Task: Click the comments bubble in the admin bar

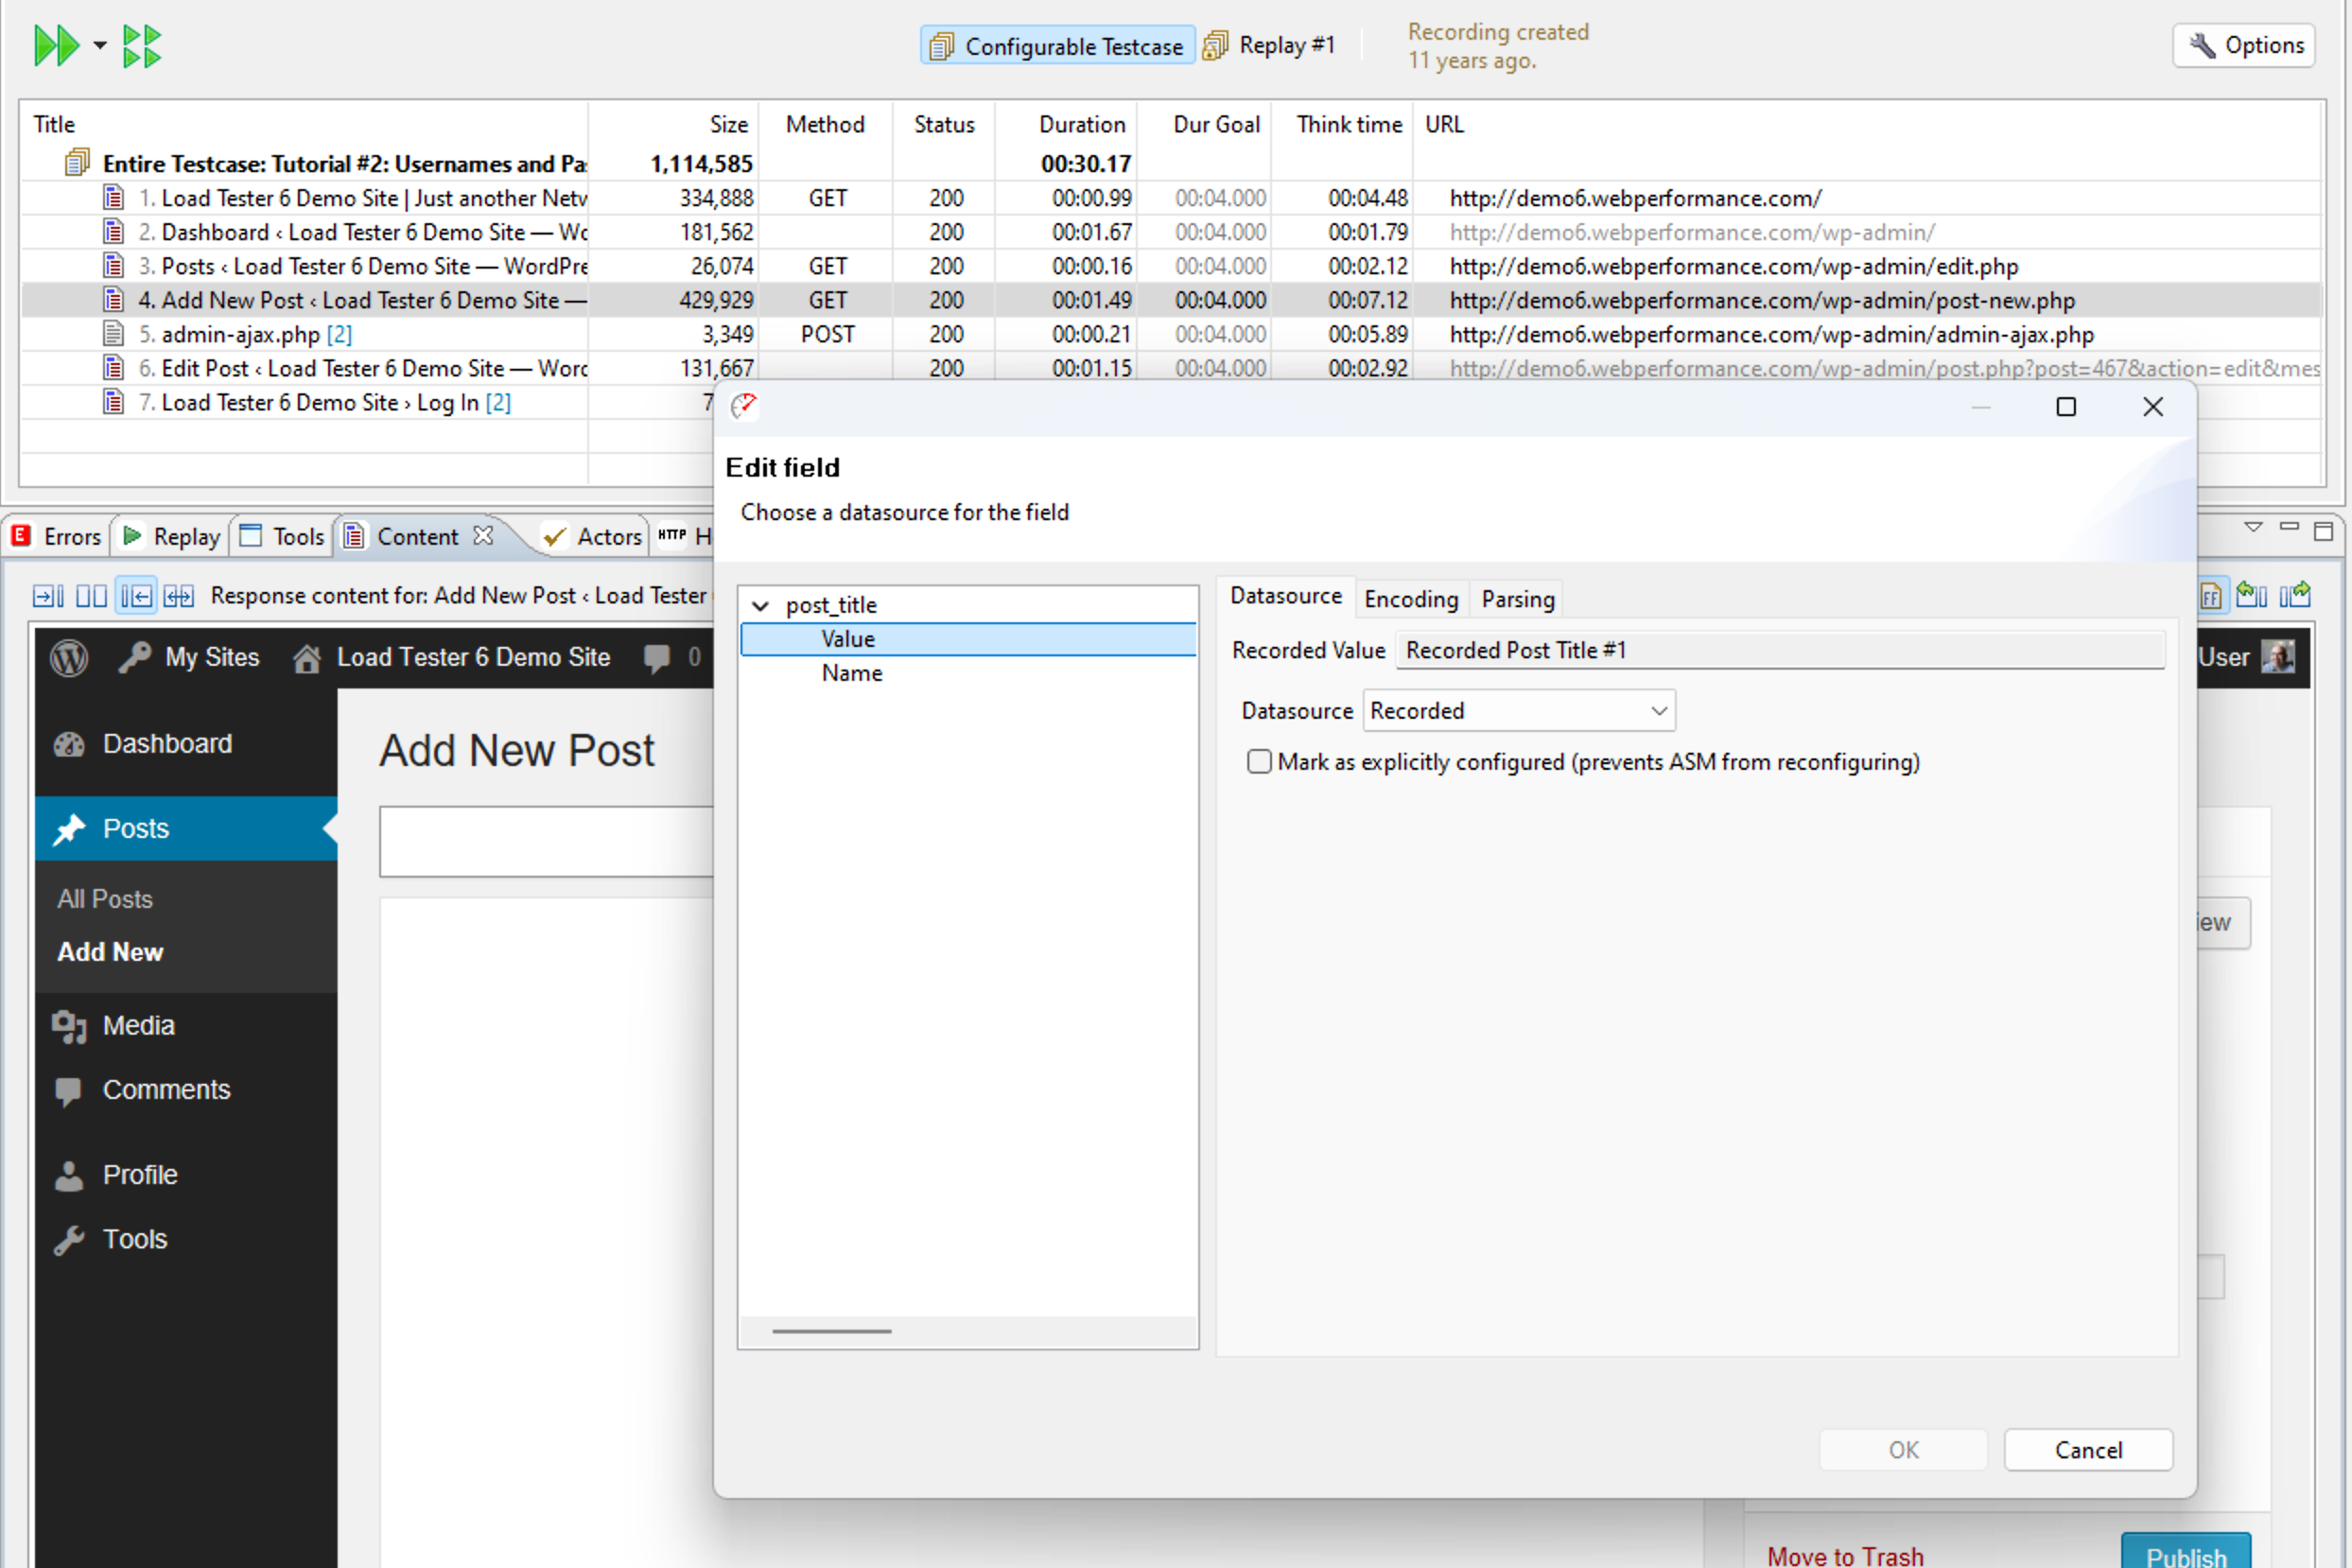Action: tap(659, 657)
